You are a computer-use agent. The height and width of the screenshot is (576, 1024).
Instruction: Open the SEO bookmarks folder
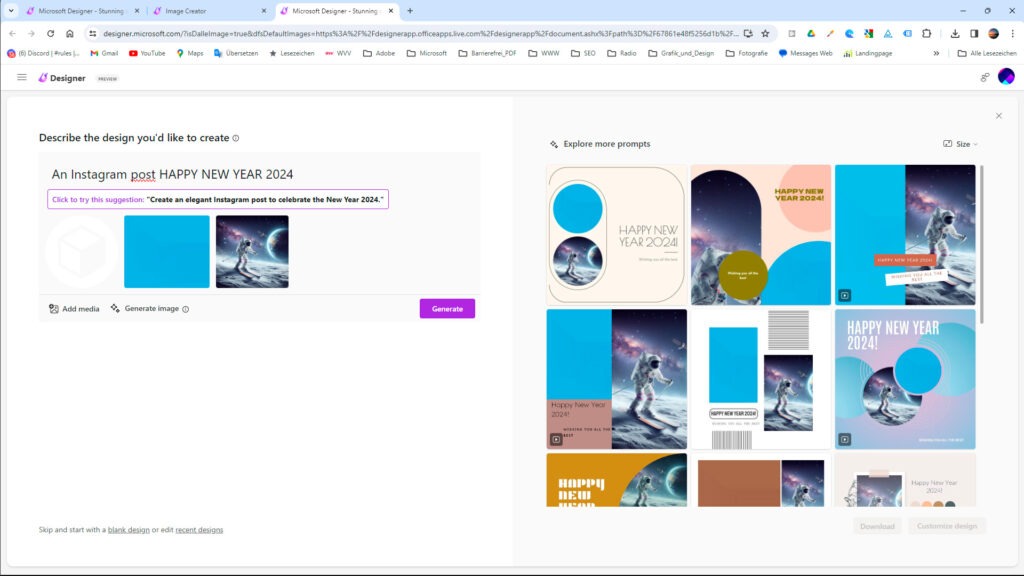tap(583, 54)
